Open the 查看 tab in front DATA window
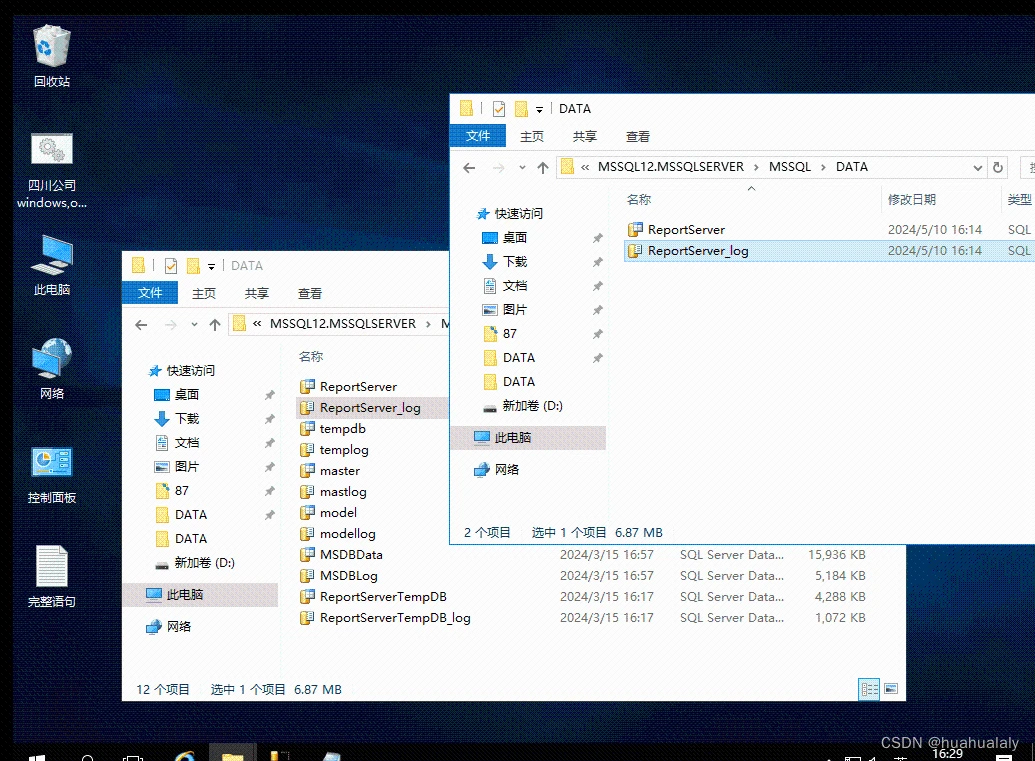Image resolution: width=1035 pixels, height=761 pixels. tap(637, 136)
